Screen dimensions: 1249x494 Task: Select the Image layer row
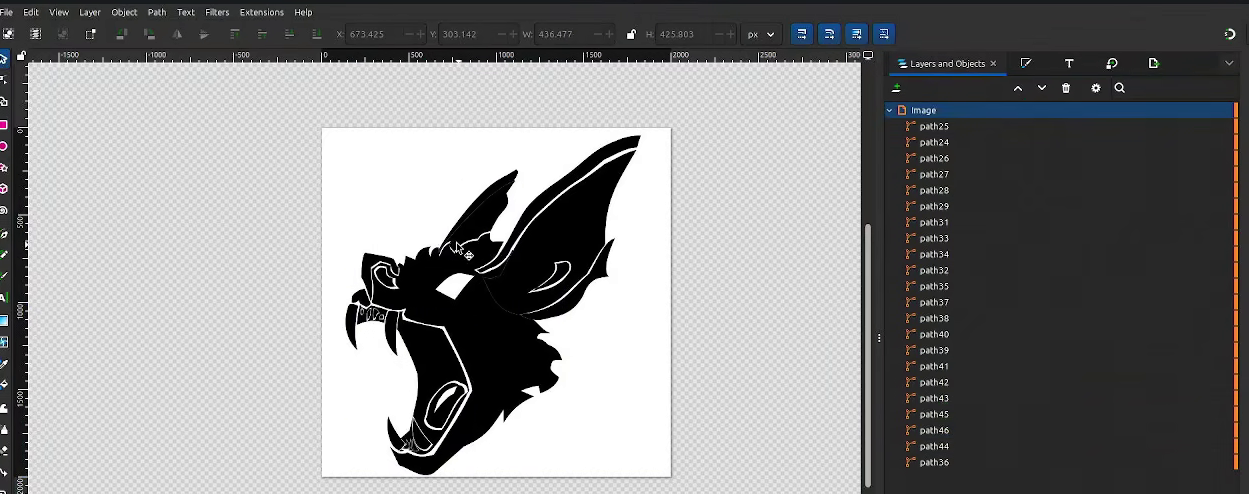coord(1060,110)
